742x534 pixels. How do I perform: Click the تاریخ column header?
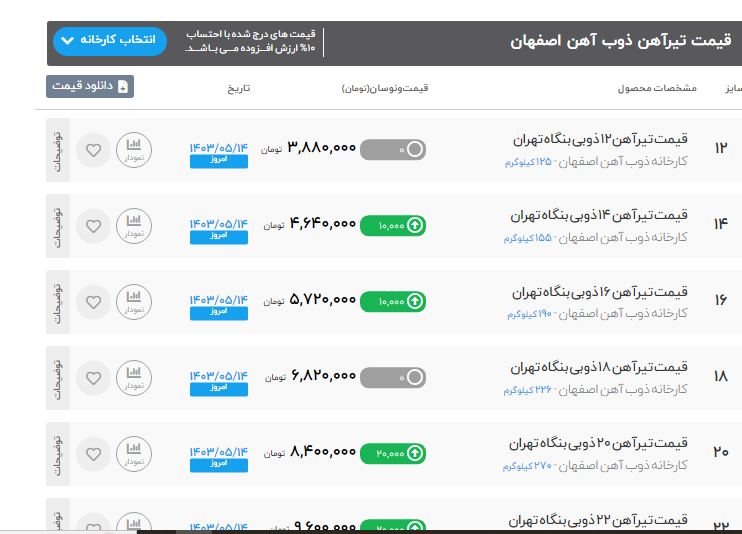click(238, 88)
